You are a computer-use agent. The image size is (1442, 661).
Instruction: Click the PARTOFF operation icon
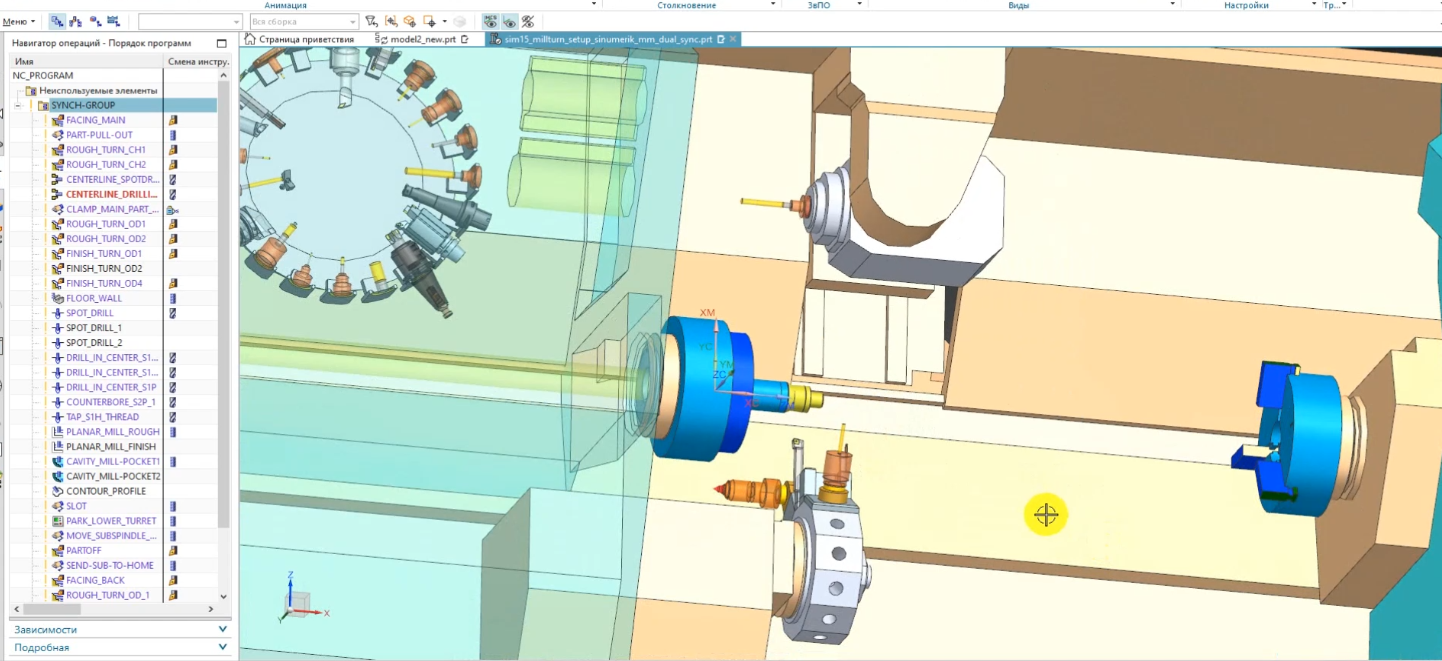[57, 551]
